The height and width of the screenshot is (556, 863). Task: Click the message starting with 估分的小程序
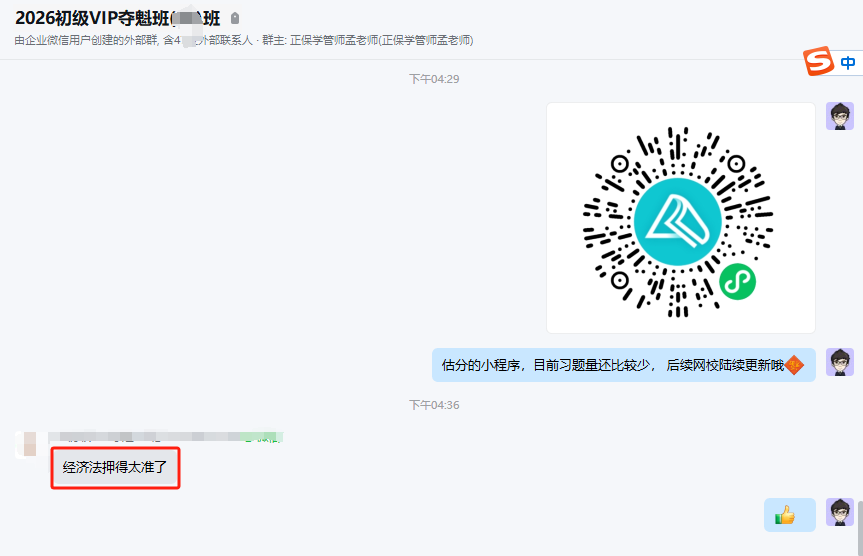pyautogui.click(x=624, y=365)
